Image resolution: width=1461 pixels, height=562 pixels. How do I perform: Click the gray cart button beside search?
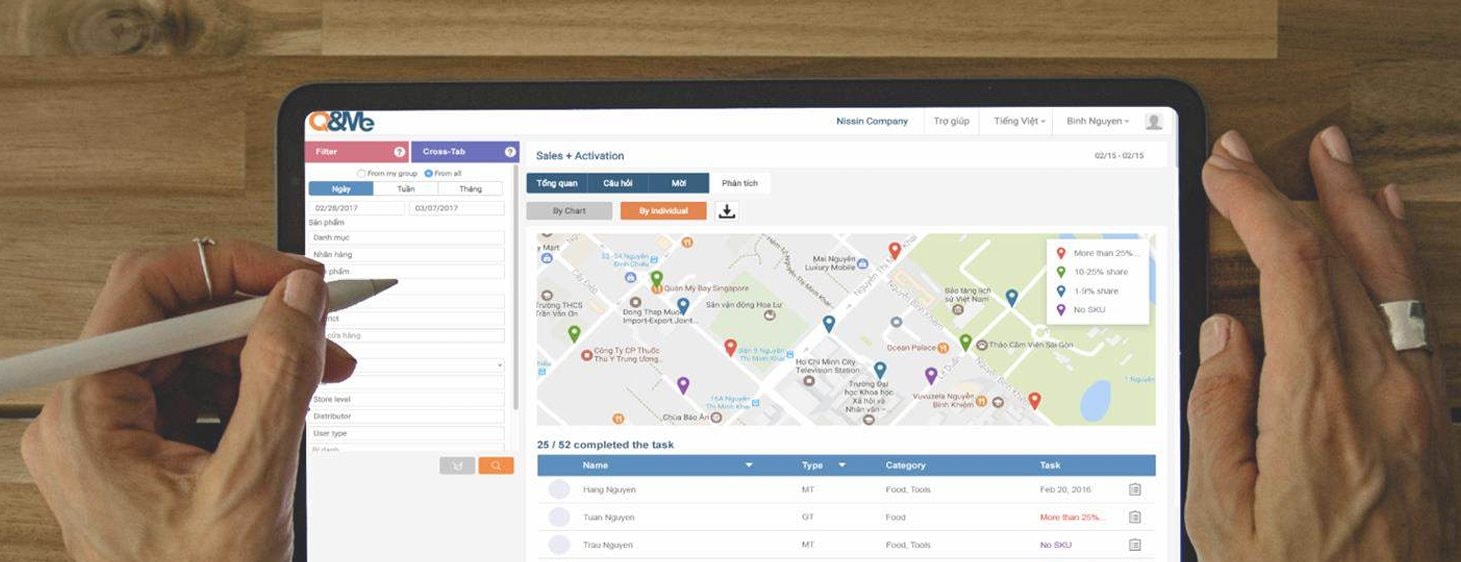pyautogui.click(x=457, y=465)
